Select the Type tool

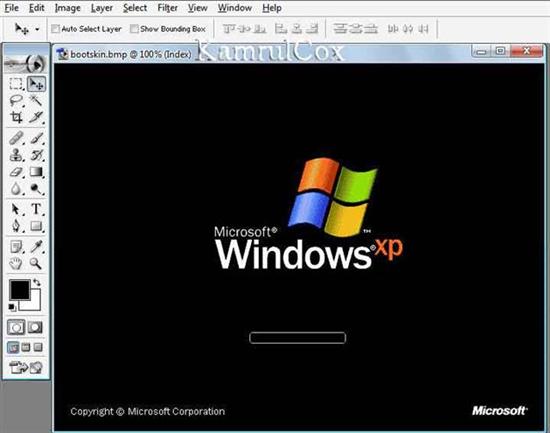[x=36, y=209]
